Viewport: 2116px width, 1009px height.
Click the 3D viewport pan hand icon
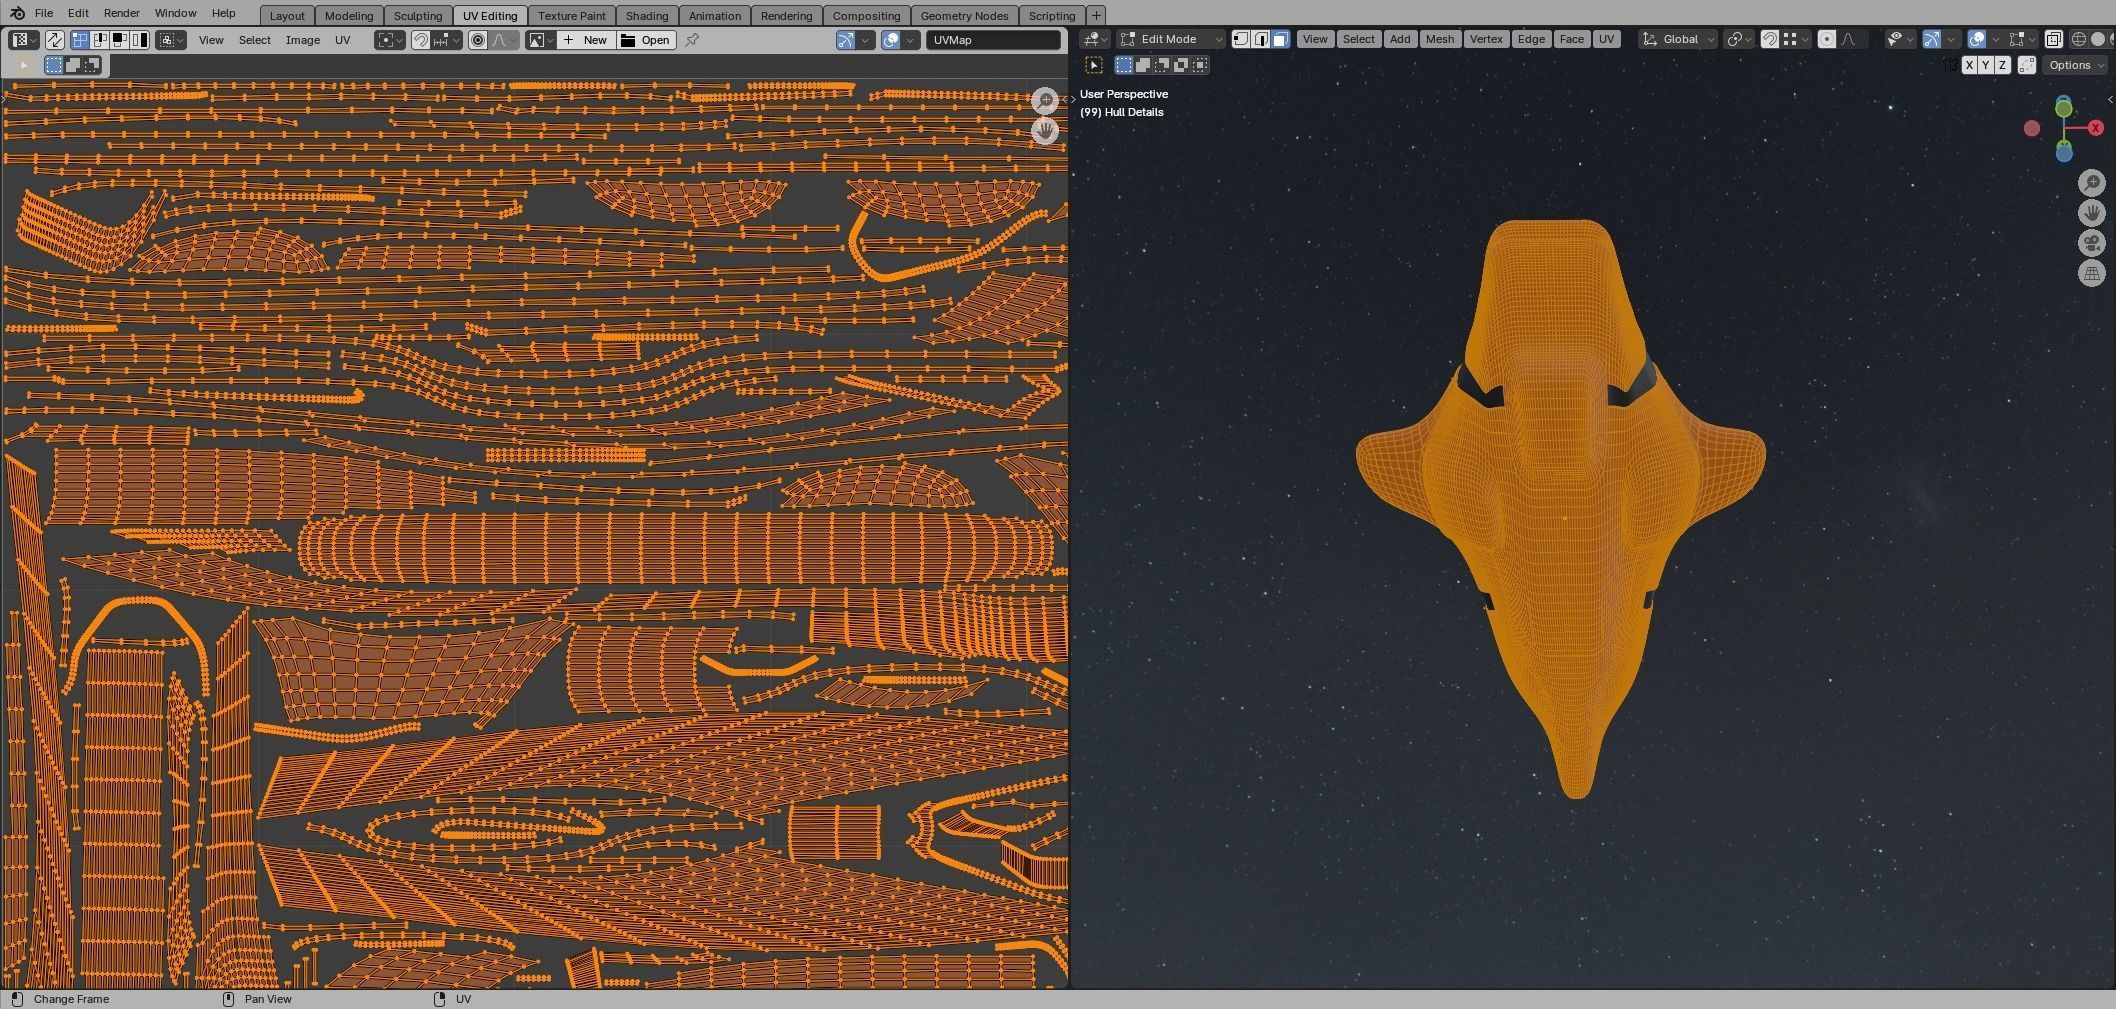point(2092,213)
